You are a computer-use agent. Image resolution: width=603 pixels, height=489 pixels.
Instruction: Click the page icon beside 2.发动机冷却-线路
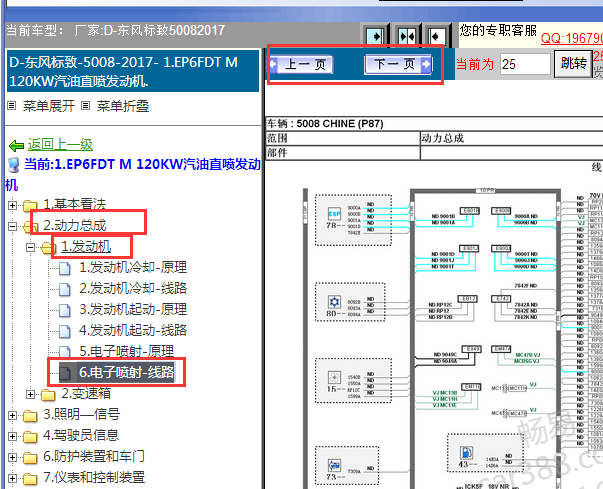coord(65,289)
